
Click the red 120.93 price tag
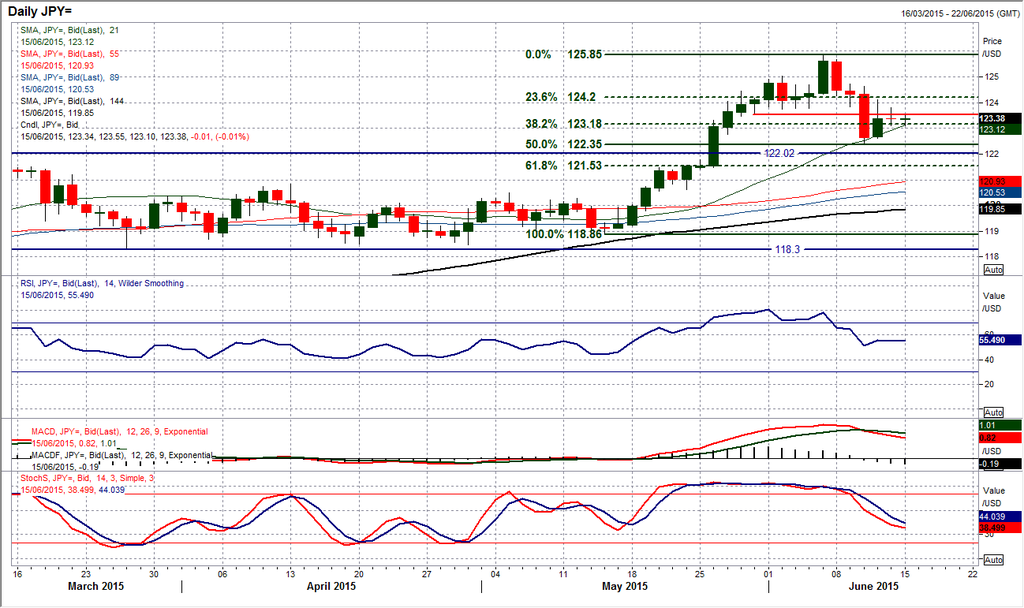(x=992, y=180)
